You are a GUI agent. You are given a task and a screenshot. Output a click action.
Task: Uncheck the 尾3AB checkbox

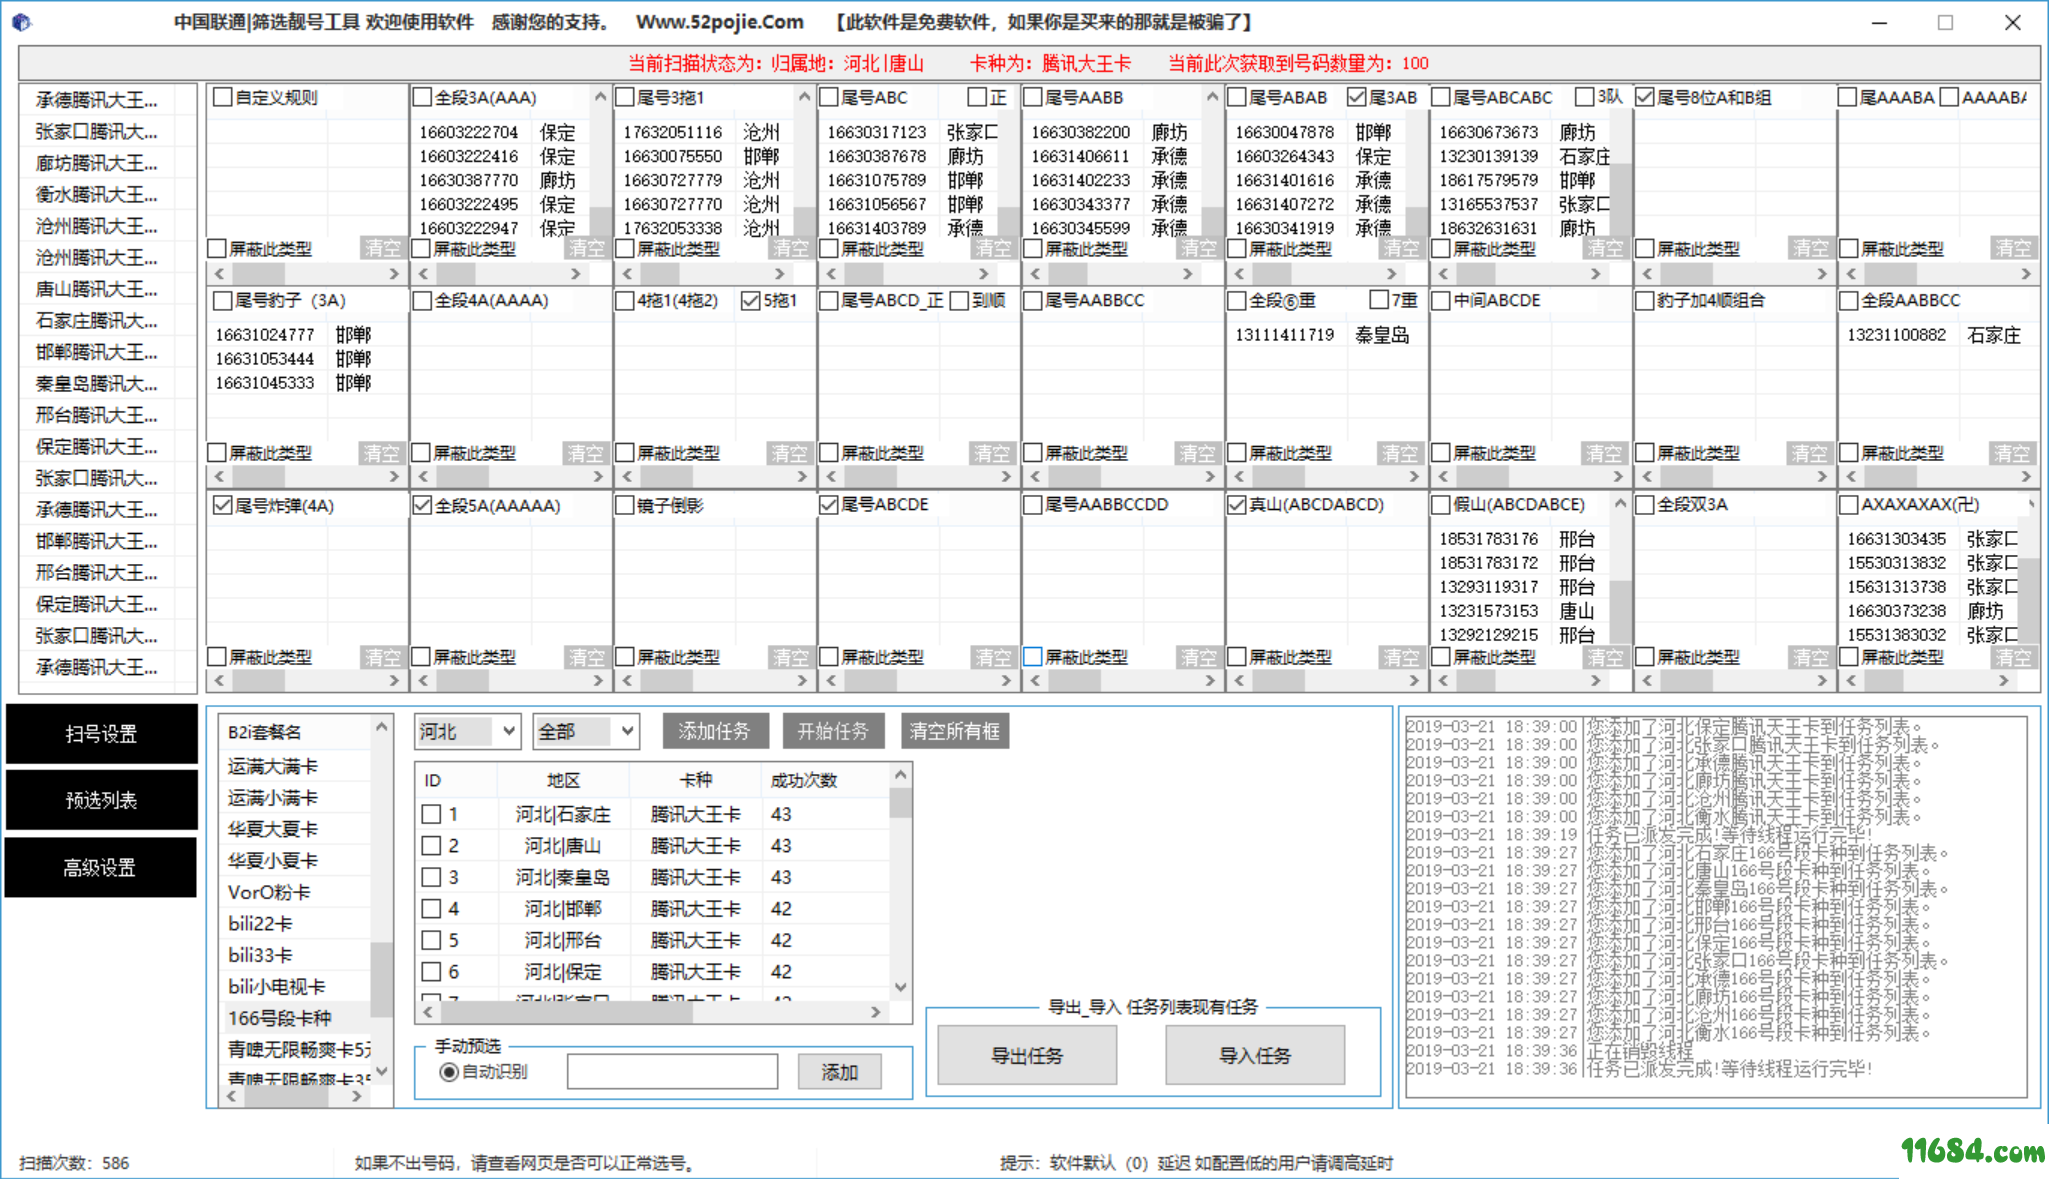(1357, 97)
